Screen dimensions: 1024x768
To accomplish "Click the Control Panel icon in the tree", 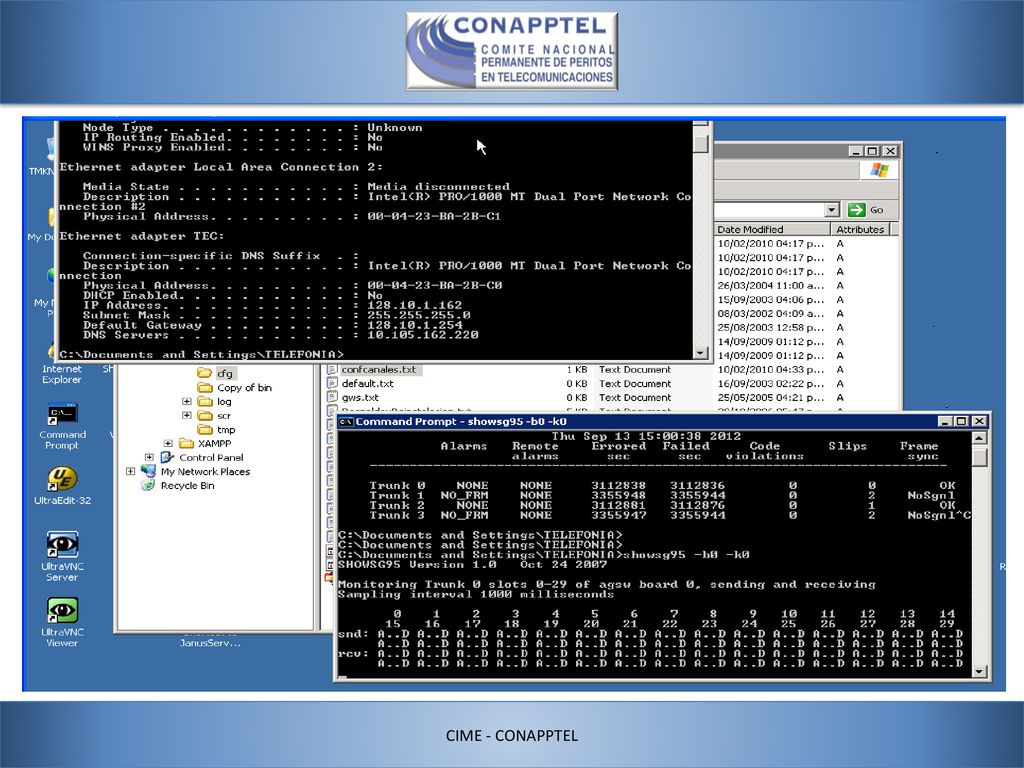I will pyautogui.click(x=168, y=457).
